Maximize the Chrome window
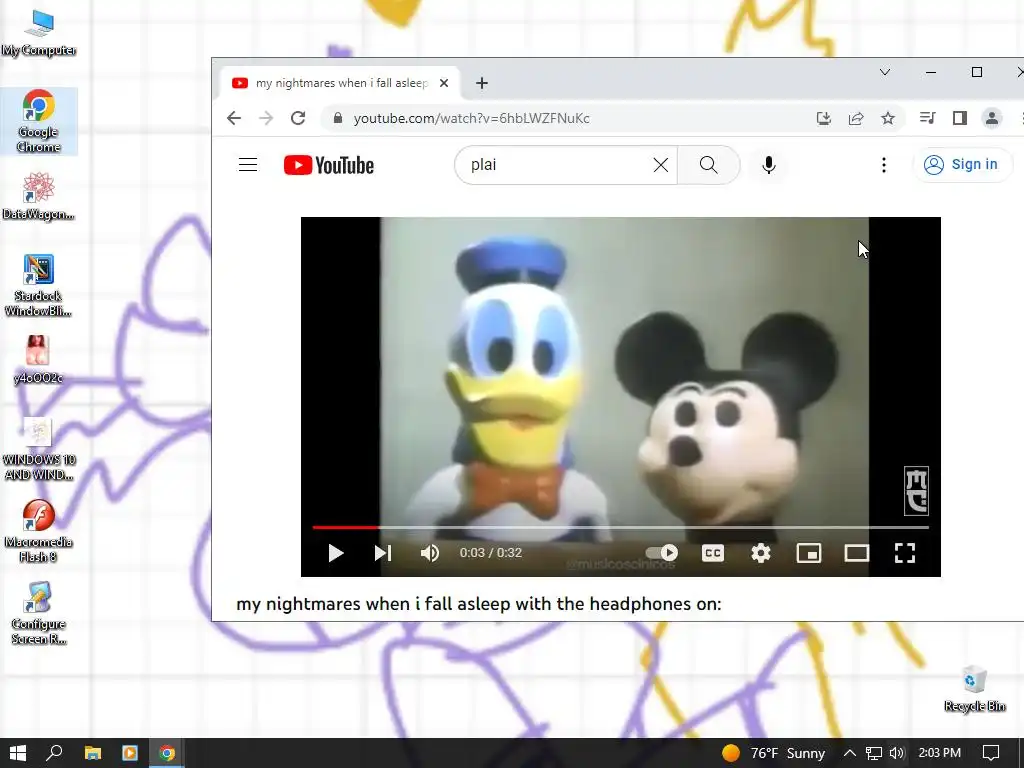The image size is (1024, 768). click(x=977, y=72)
